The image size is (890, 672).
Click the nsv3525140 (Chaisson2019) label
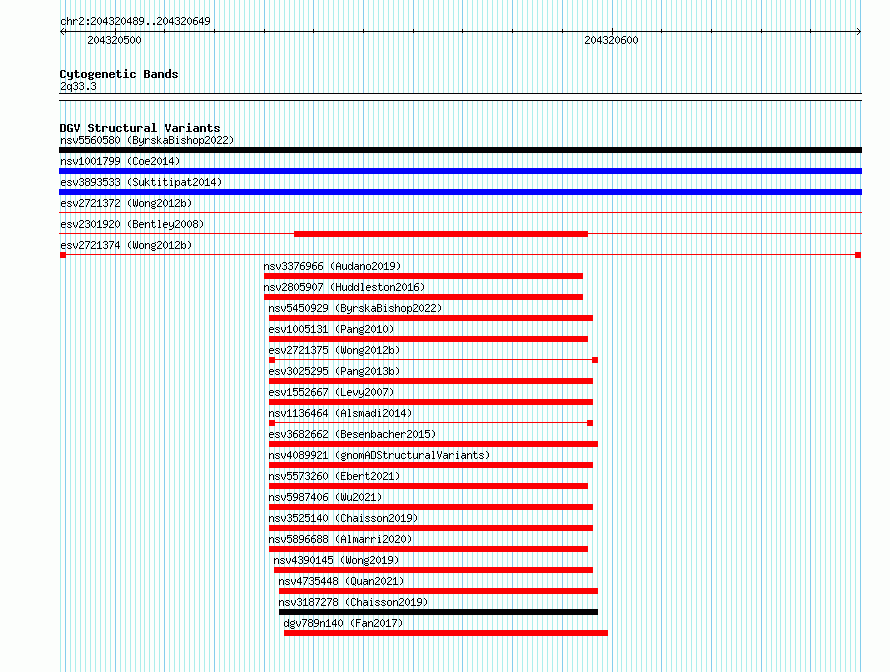click(343, 518)
